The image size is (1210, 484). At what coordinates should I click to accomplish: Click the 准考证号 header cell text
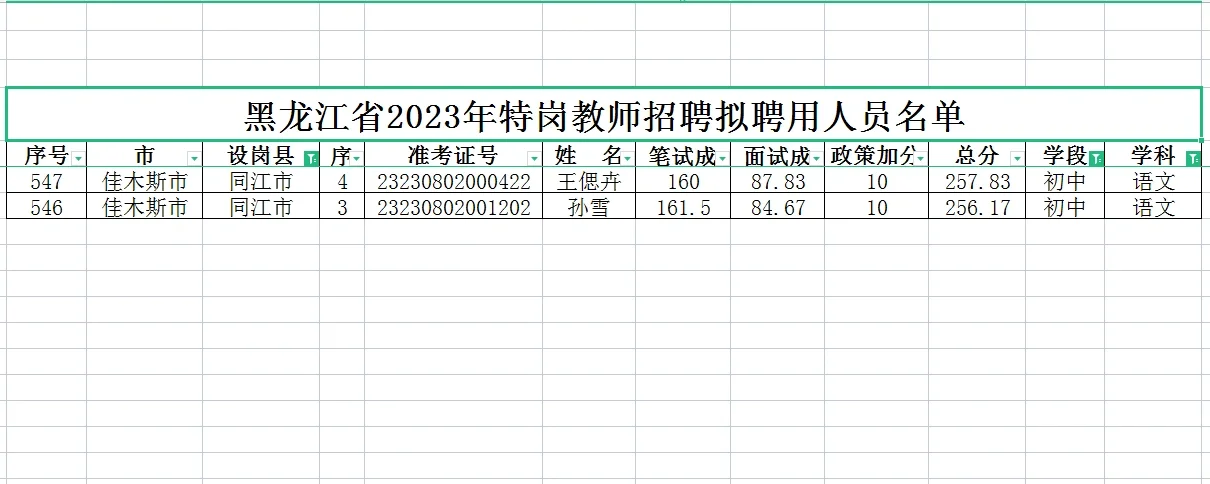pyautogui.click(x=452, y=156)
